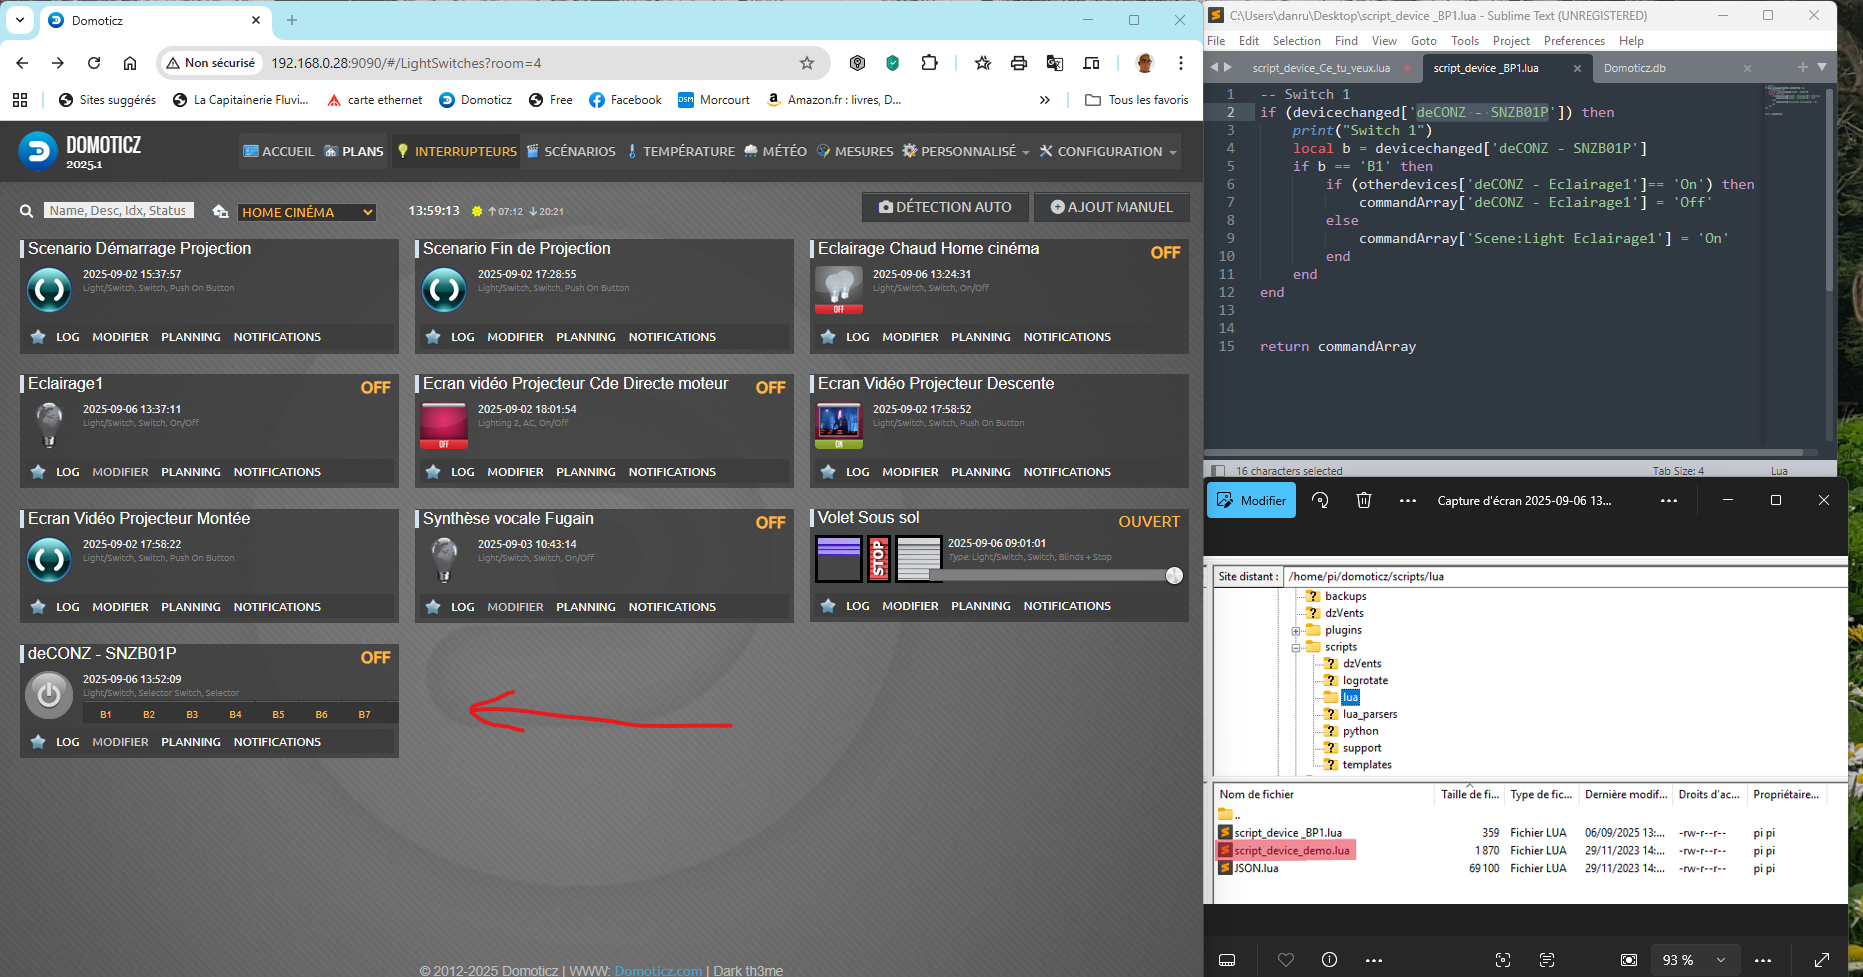
Task: Open Sublime Text Tools menu
Action: [1465, 41]
